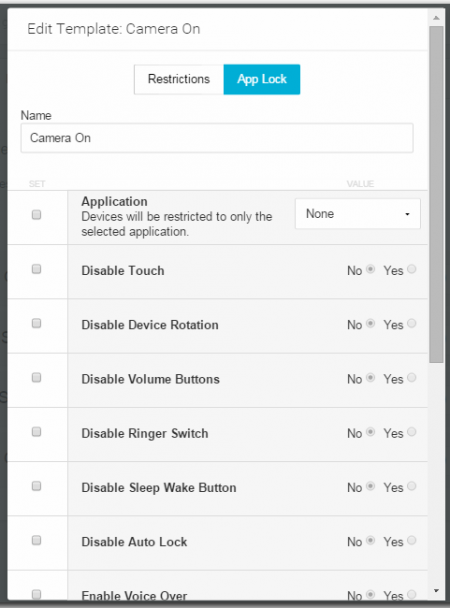450x608 pixels.
Task: Select No for Disable Device Rotation
Action: (371, 323)
